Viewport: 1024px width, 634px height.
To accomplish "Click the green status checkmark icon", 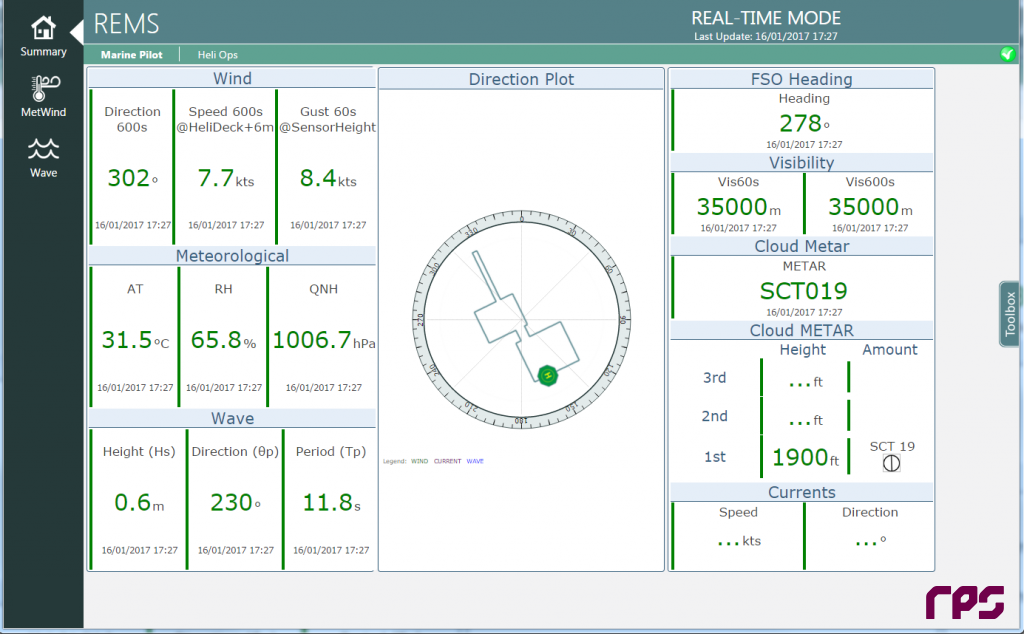I will point(1007,54).
